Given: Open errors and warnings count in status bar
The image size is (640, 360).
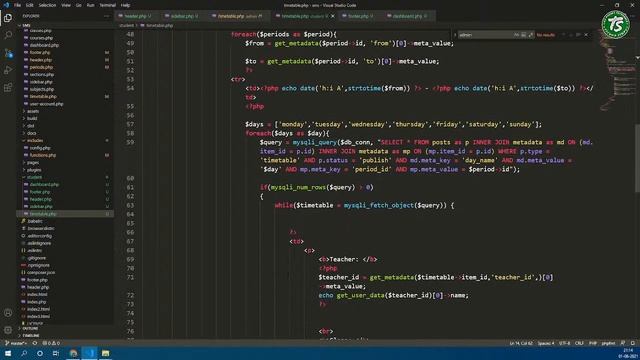Looking at the screenshot, I should coord(51,343).
